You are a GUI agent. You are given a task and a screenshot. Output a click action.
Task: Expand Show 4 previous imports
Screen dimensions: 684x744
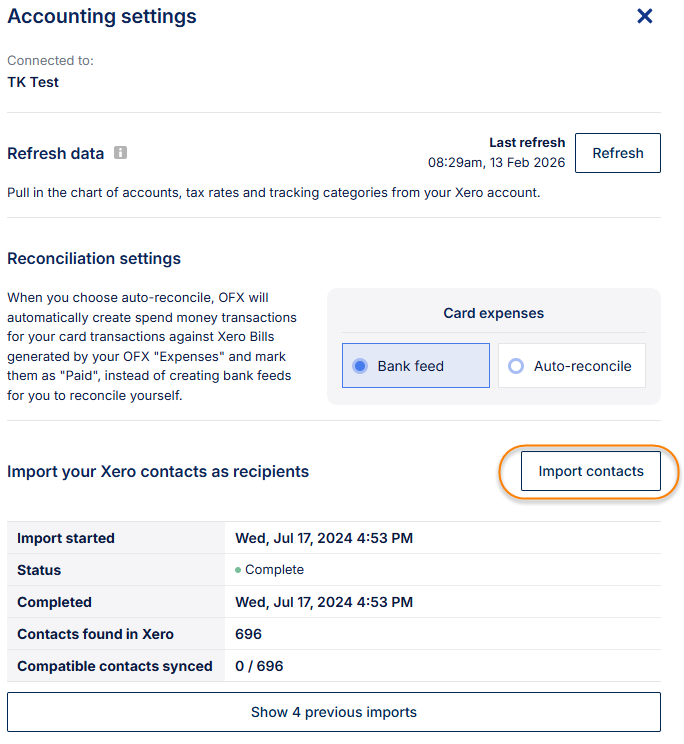point(333,712)
